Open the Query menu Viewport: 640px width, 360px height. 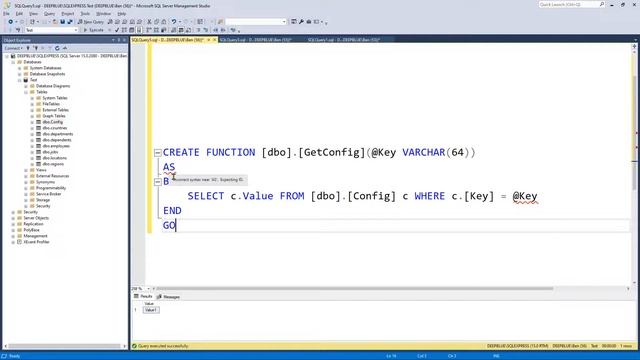(49, 13)
